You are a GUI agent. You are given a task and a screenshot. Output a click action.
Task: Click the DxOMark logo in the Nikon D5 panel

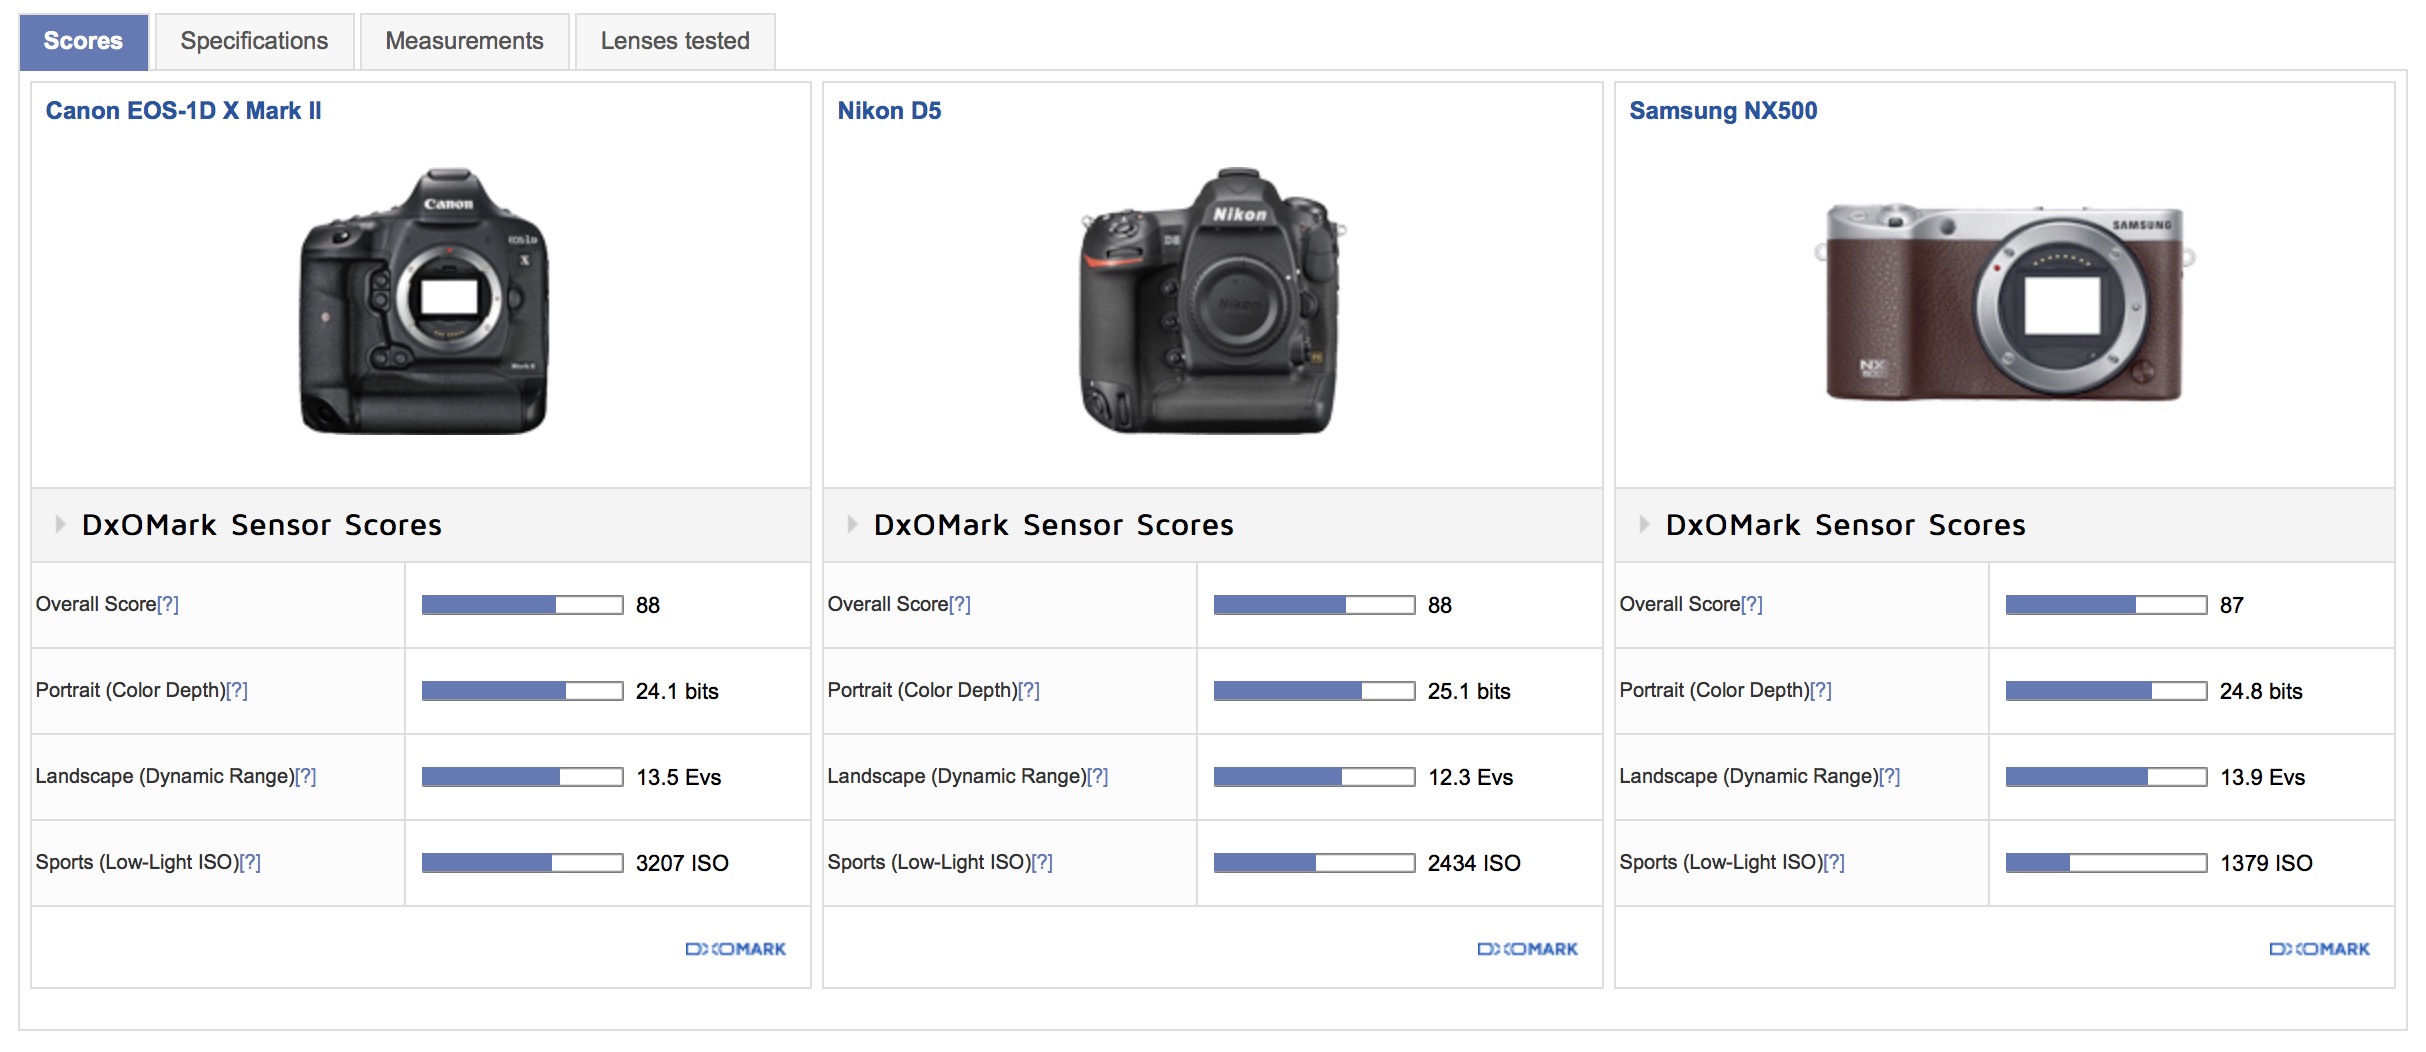point(1528,949)
